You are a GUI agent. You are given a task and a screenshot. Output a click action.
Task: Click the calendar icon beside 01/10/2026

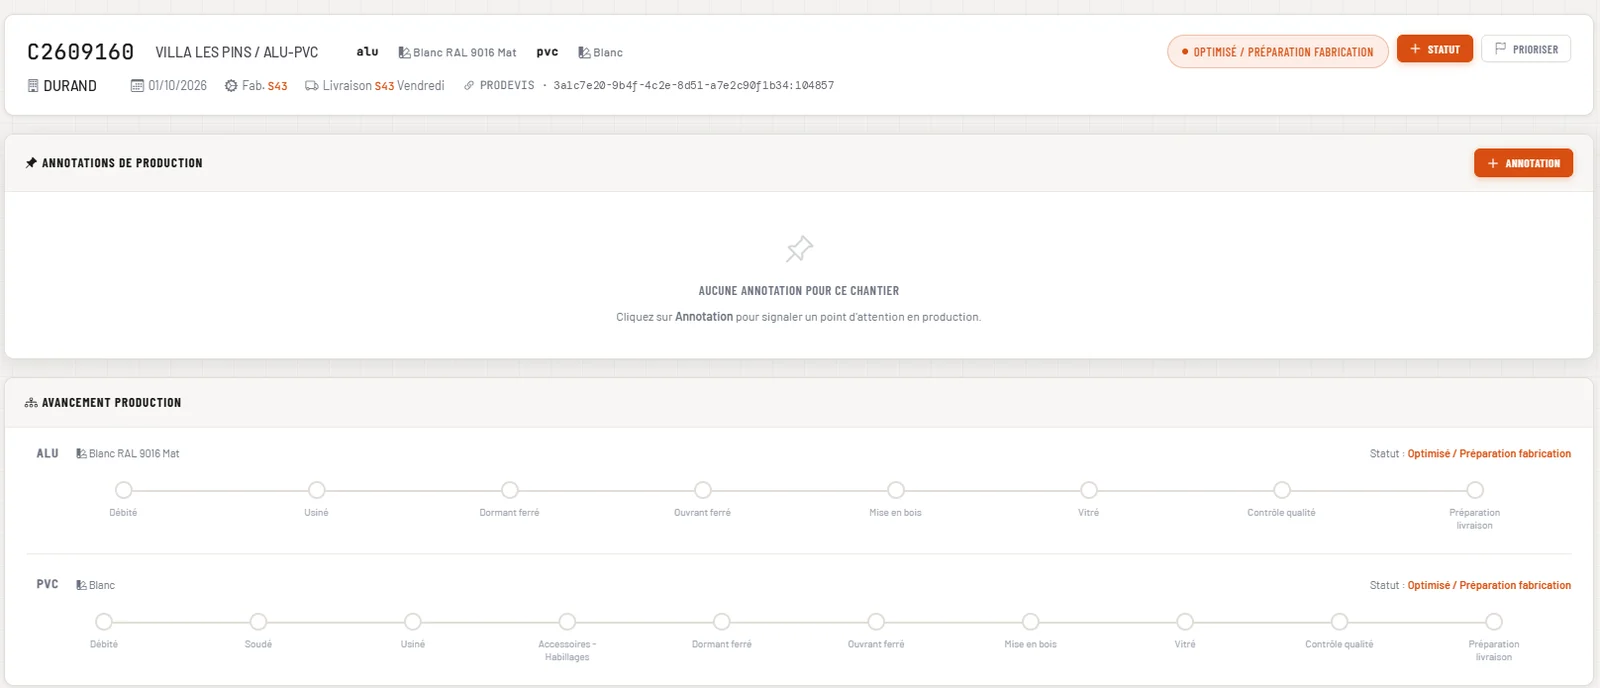(x=137, y=86)
